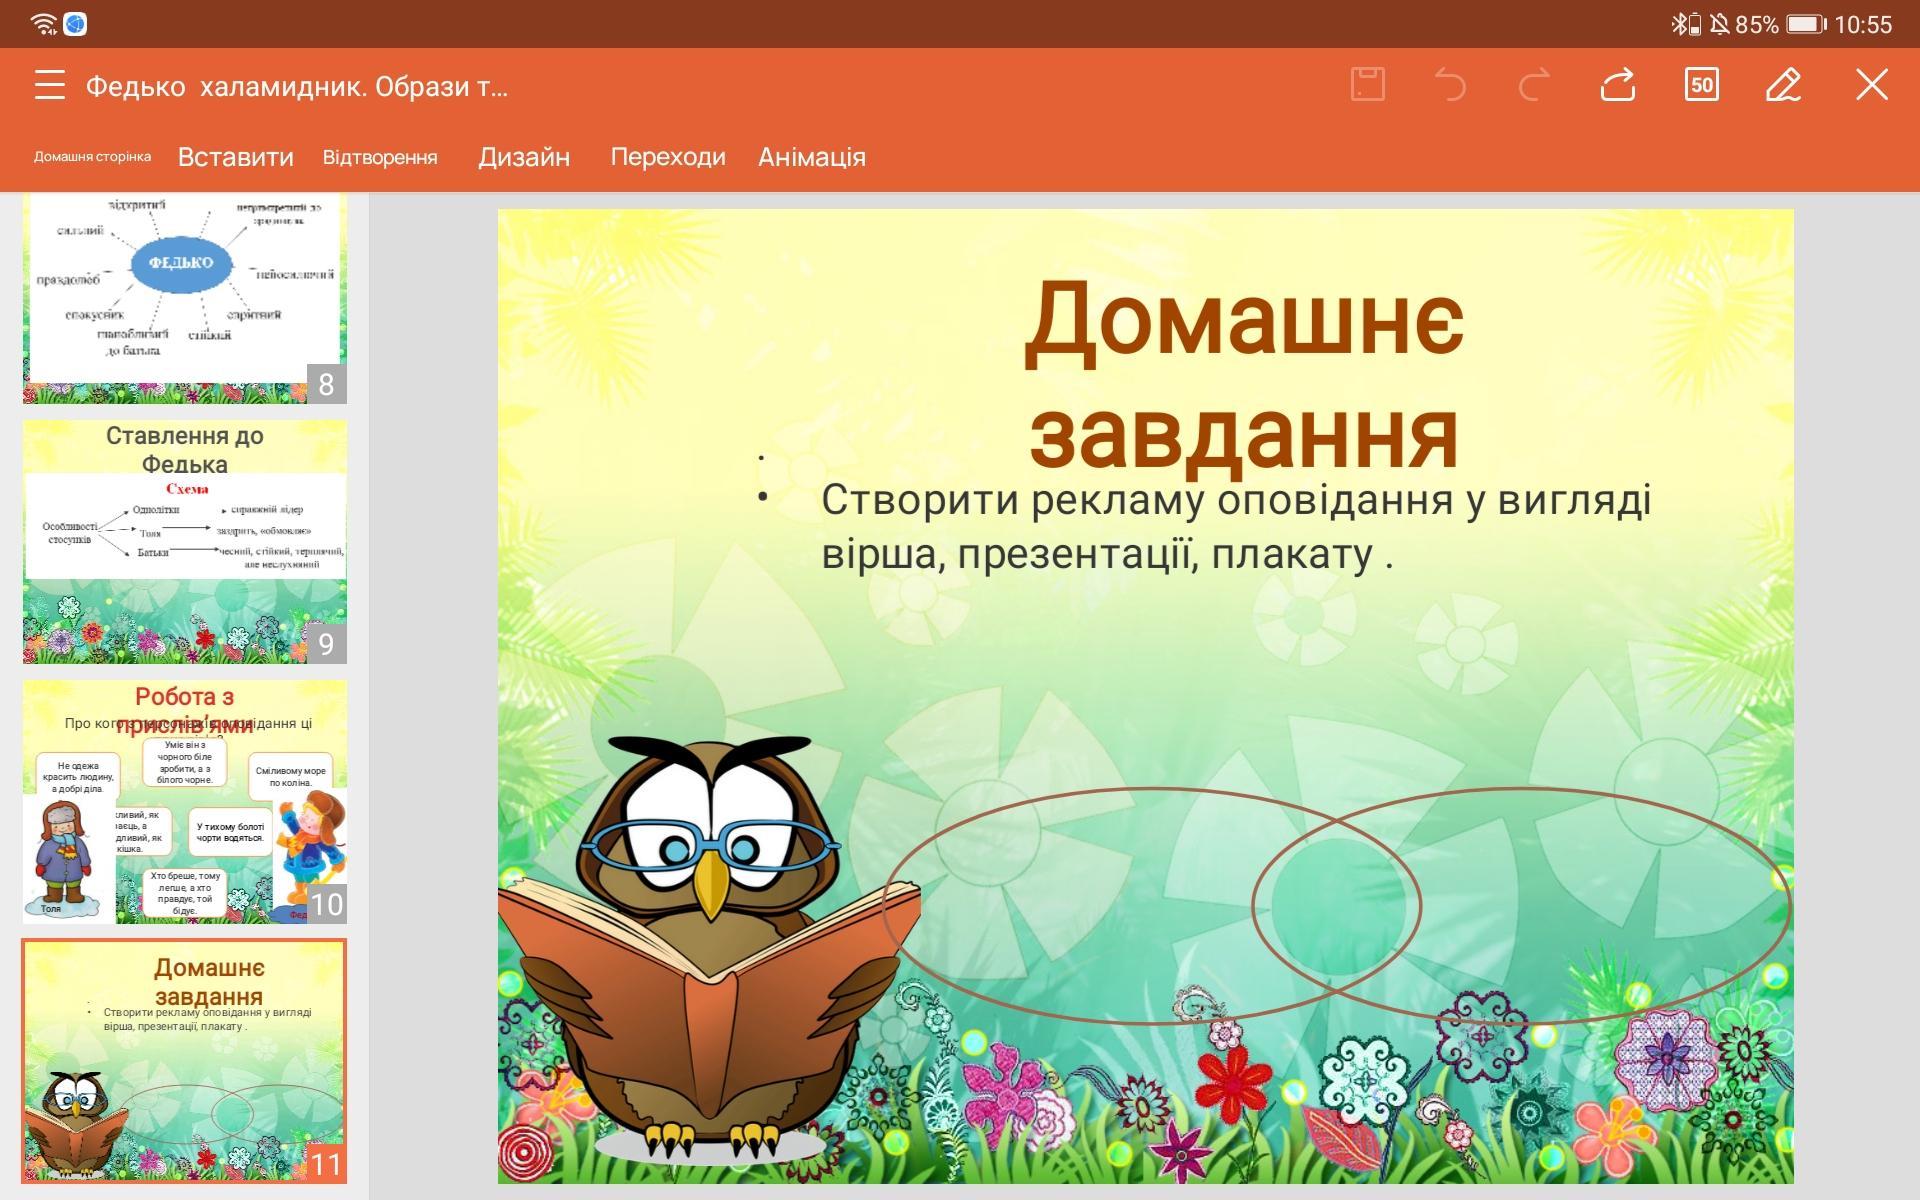1920x1200 pixels.
Task: Open the hamburger menu
Action: click(x=49, y=86)
